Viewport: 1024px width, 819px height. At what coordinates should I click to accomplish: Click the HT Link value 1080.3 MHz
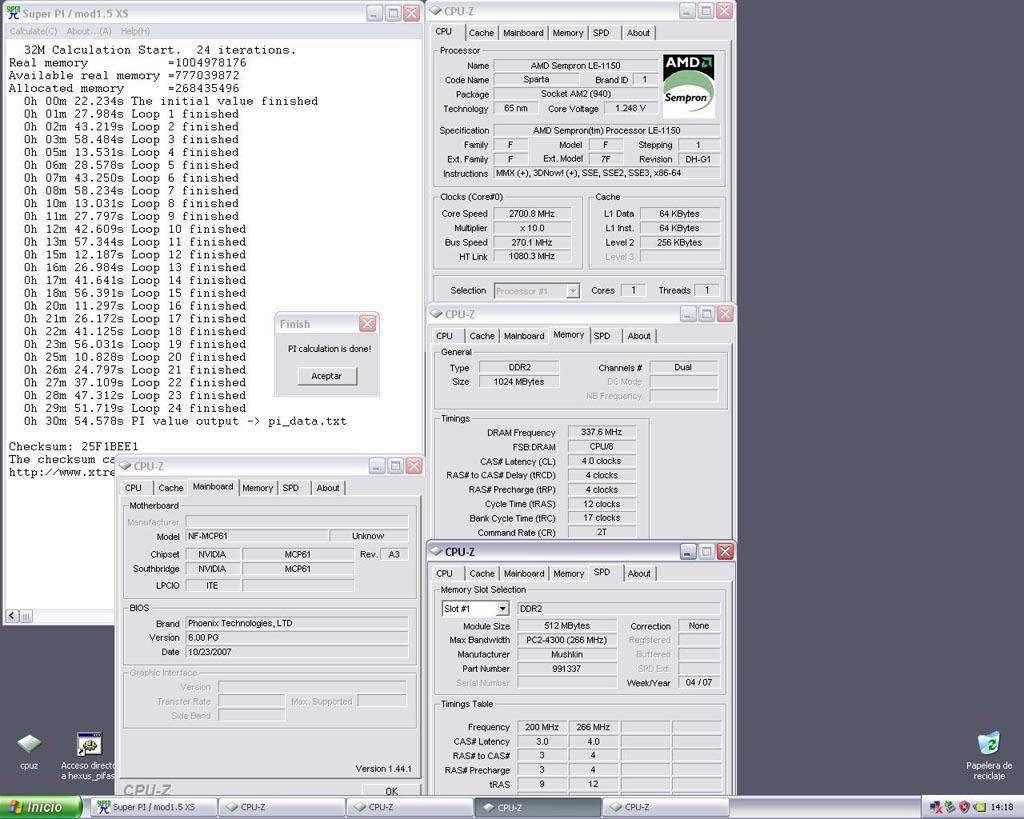pos(532,257)
